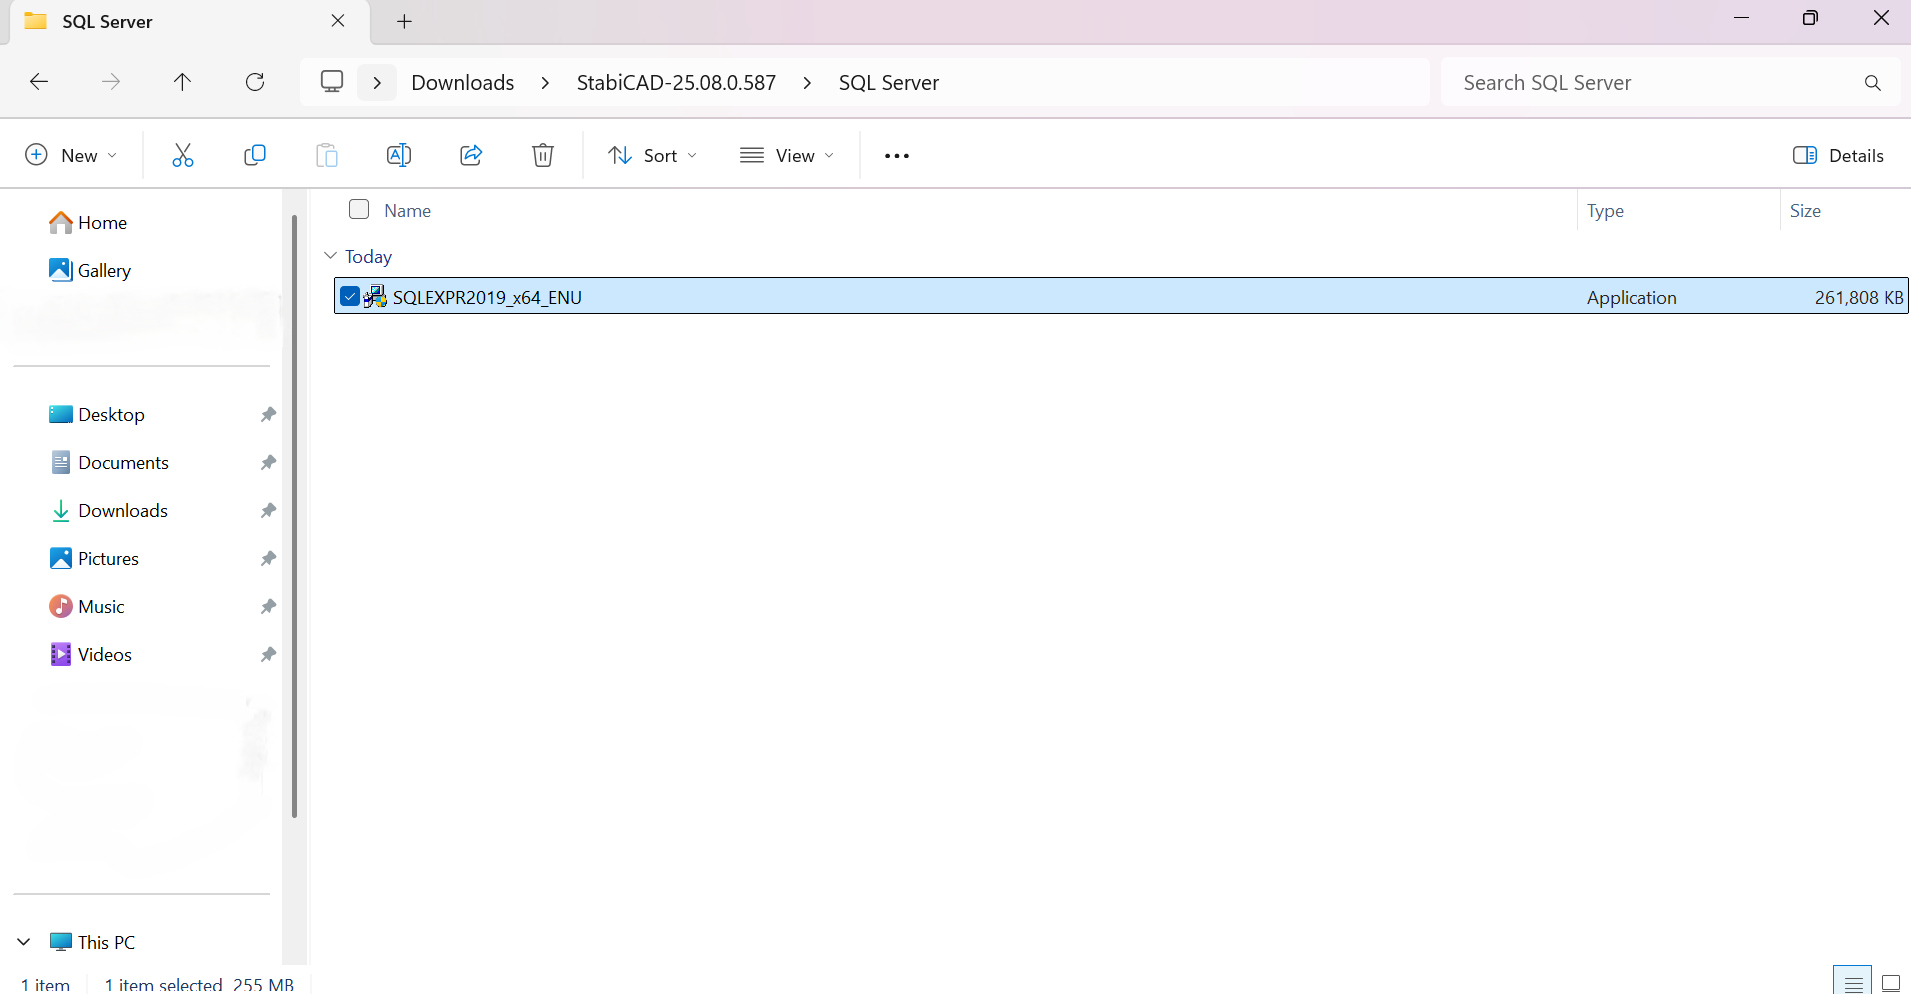Uncheck the SQLEXPR2019_x64_ENU file checkbox
The height and width of the screenshot is (994, 1911).
tap(350, 296)
